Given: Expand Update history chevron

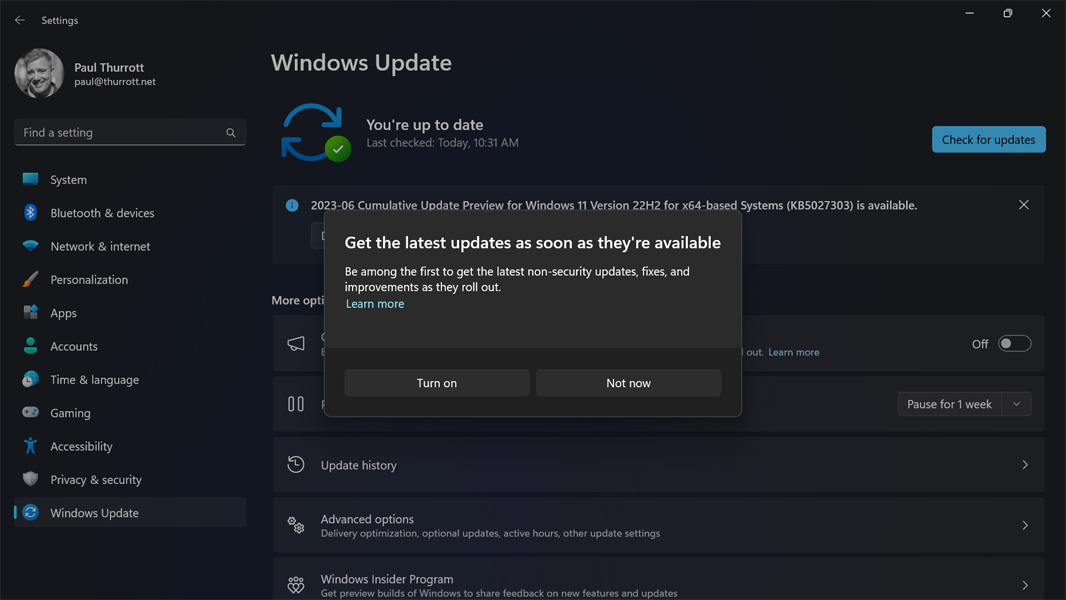Looking at the screenshot, I should tap(1025, 465).
